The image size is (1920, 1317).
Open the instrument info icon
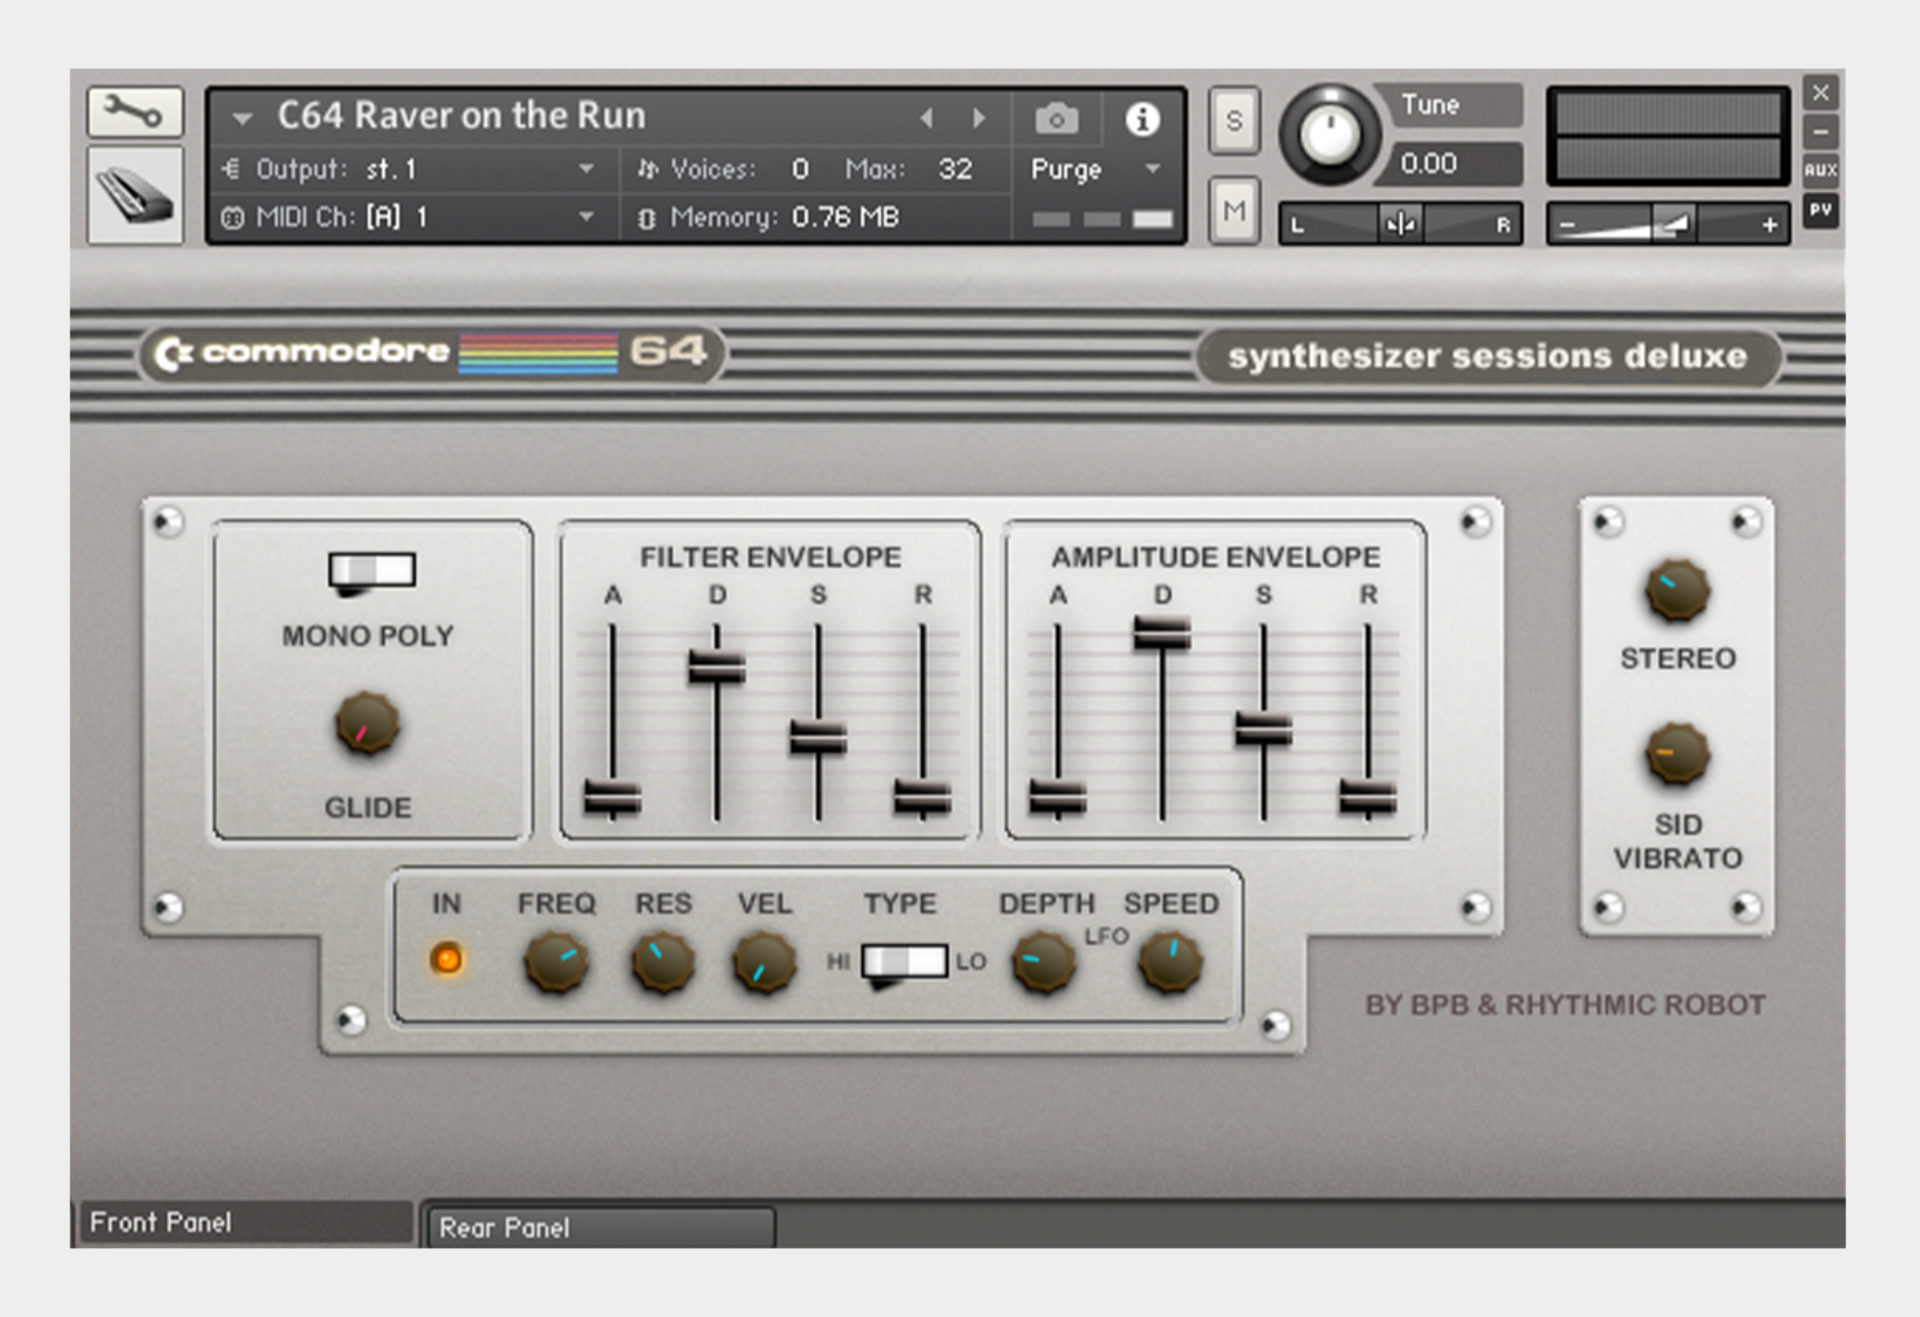click(x=1141, y=117)
